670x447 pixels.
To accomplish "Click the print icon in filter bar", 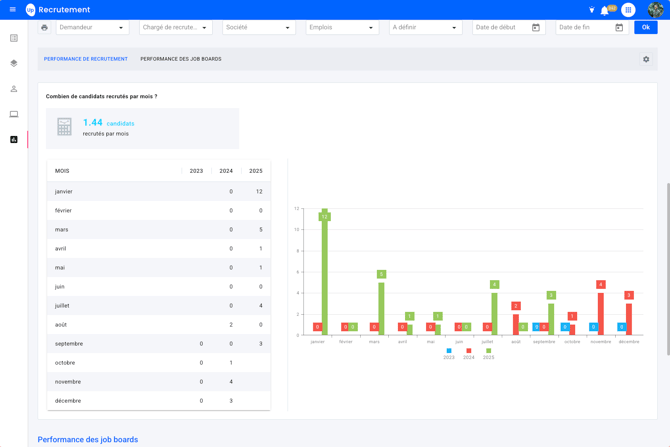I will click(x=44, y=28).
